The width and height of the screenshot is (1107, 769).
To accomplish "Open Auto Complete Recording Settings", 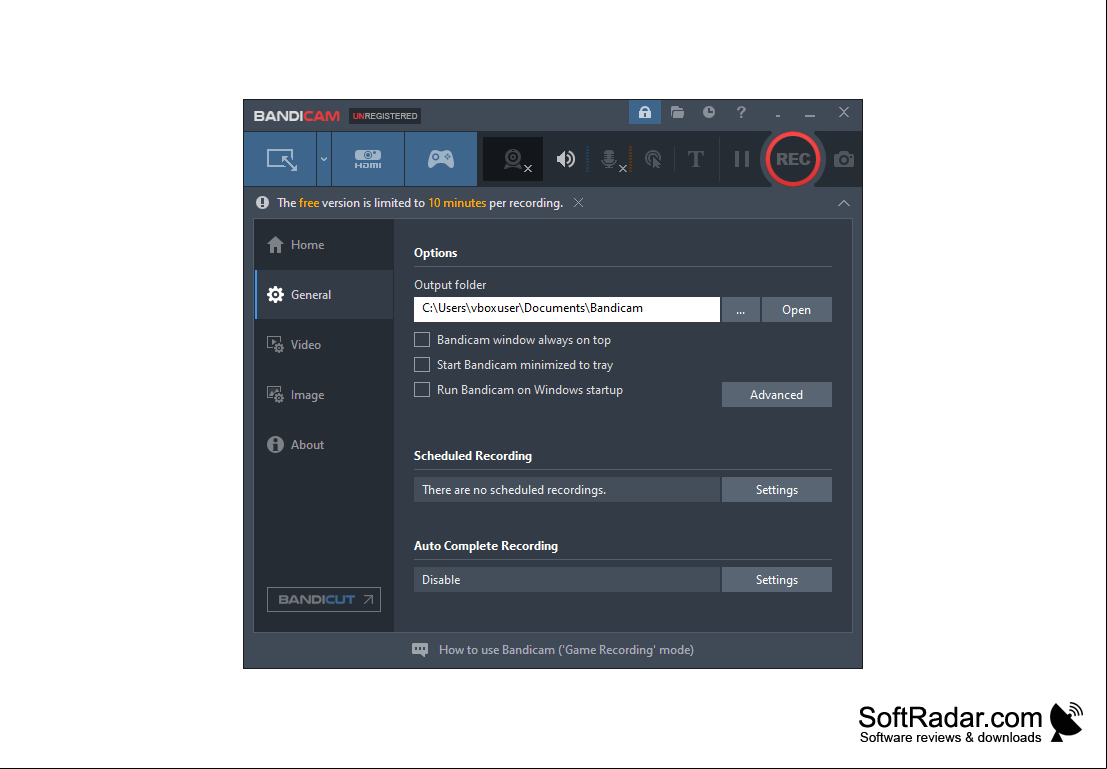I will 777,580.
